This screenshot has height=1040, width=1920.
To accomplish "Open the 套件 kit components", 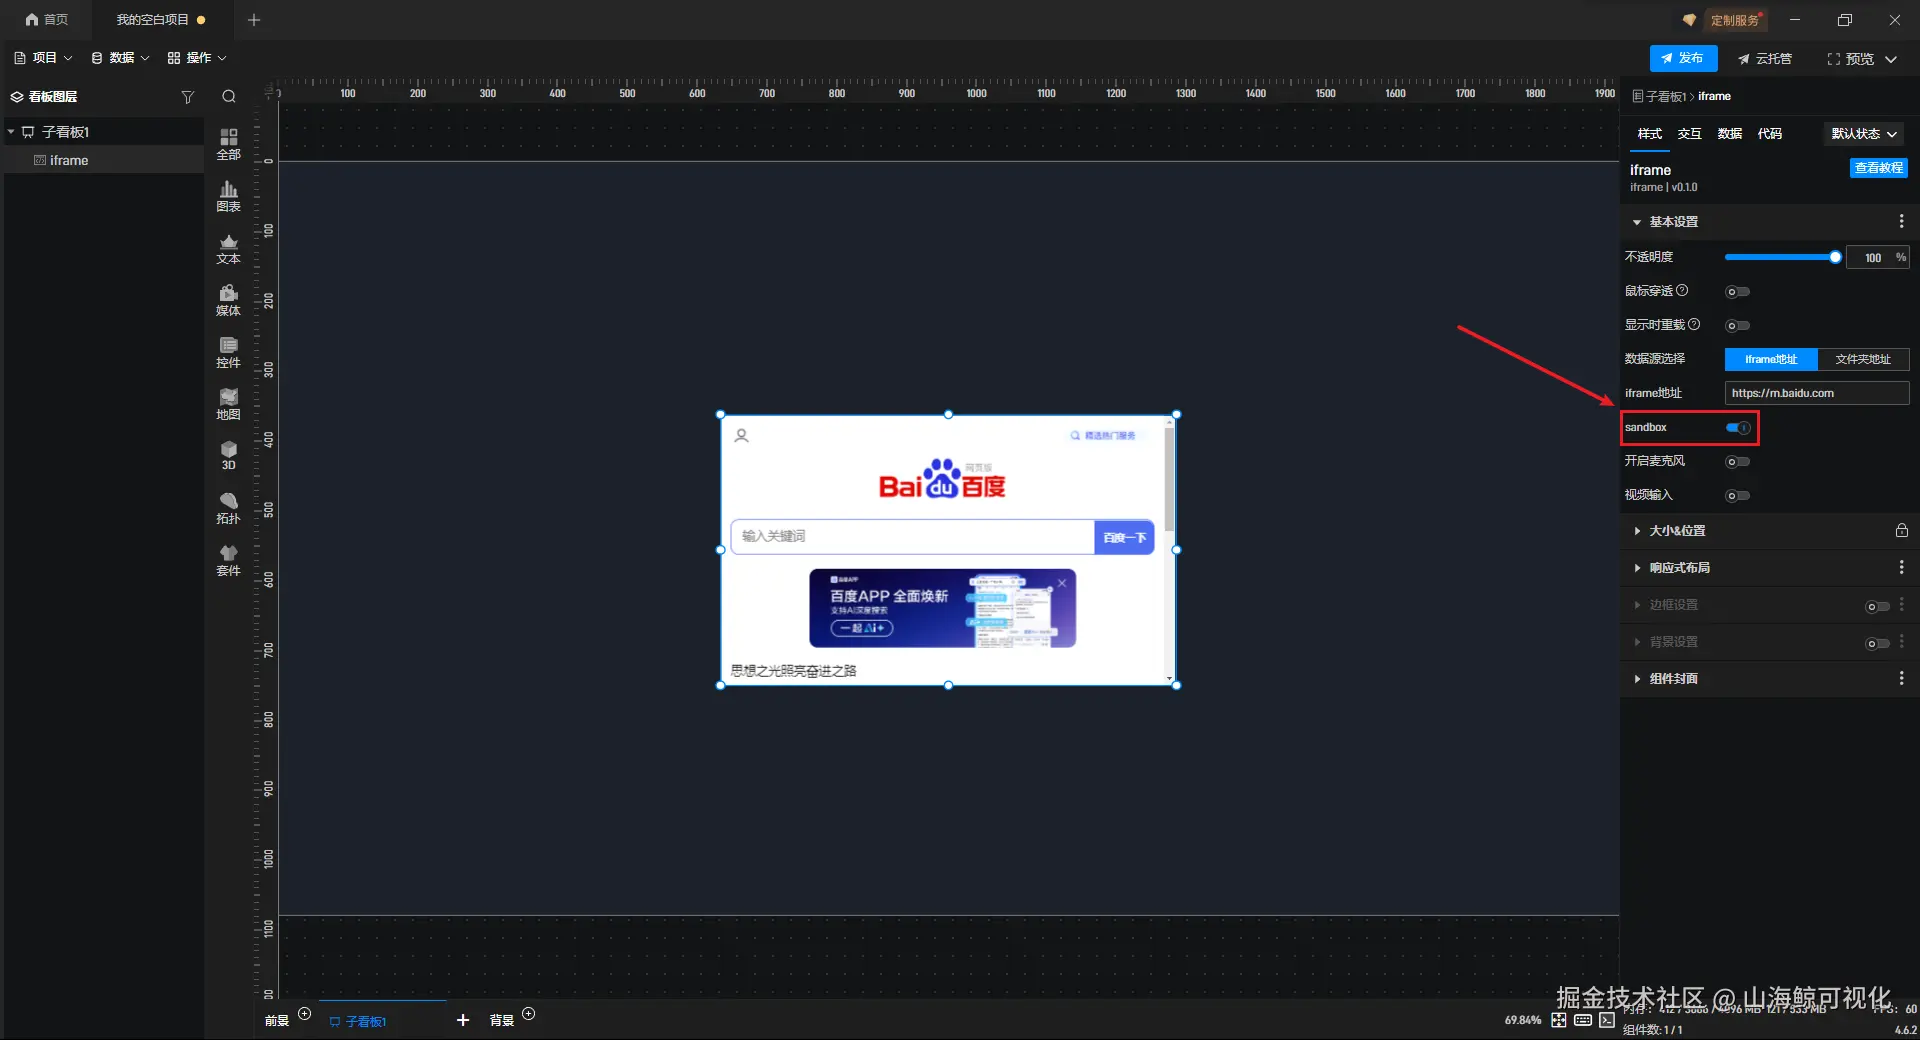I will 229,560.
